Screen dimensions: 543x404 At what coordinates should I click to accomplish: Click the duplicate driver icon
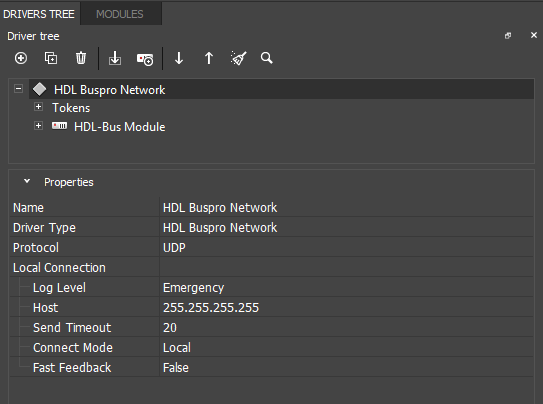[51, 58]
